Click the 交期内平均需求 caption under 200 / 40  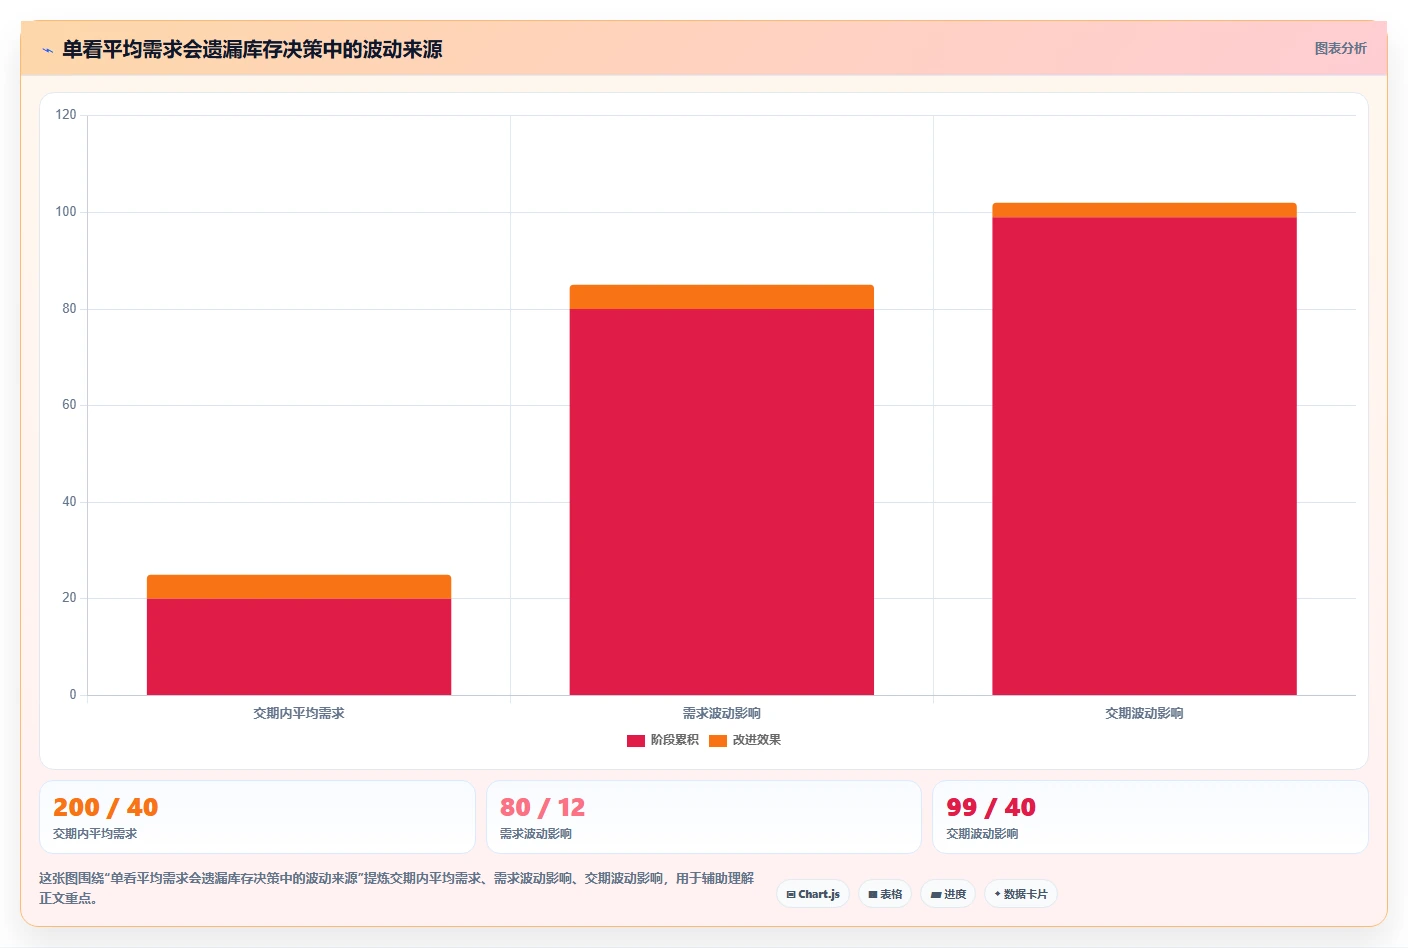click(x=95, y=834)
